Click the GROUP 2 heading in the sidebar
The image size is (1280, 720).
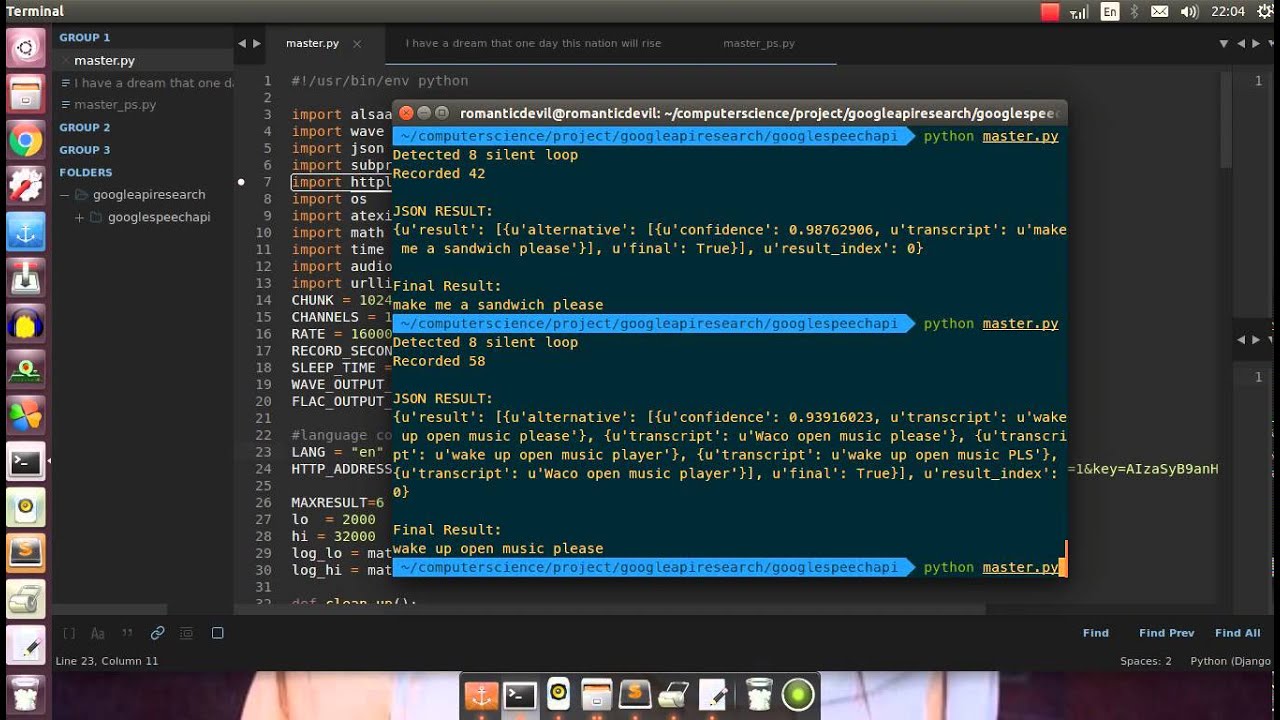85,127
